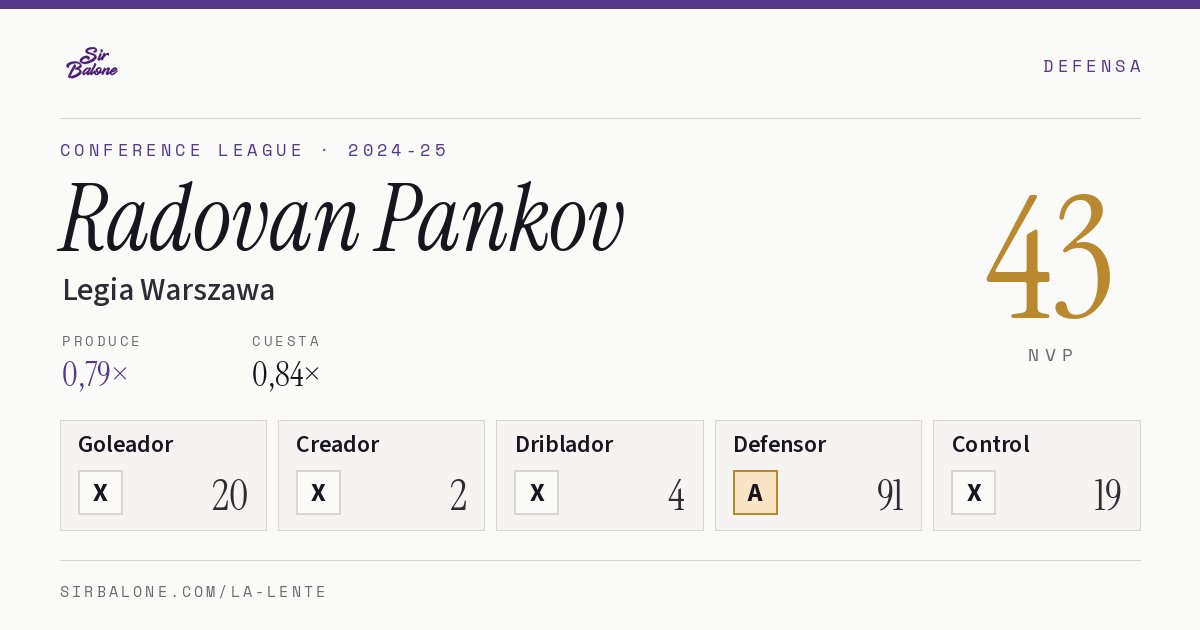1200x630 pixels.
Task: Click the Conference League 2024-25 heading
Action: (x=254, y=150)
